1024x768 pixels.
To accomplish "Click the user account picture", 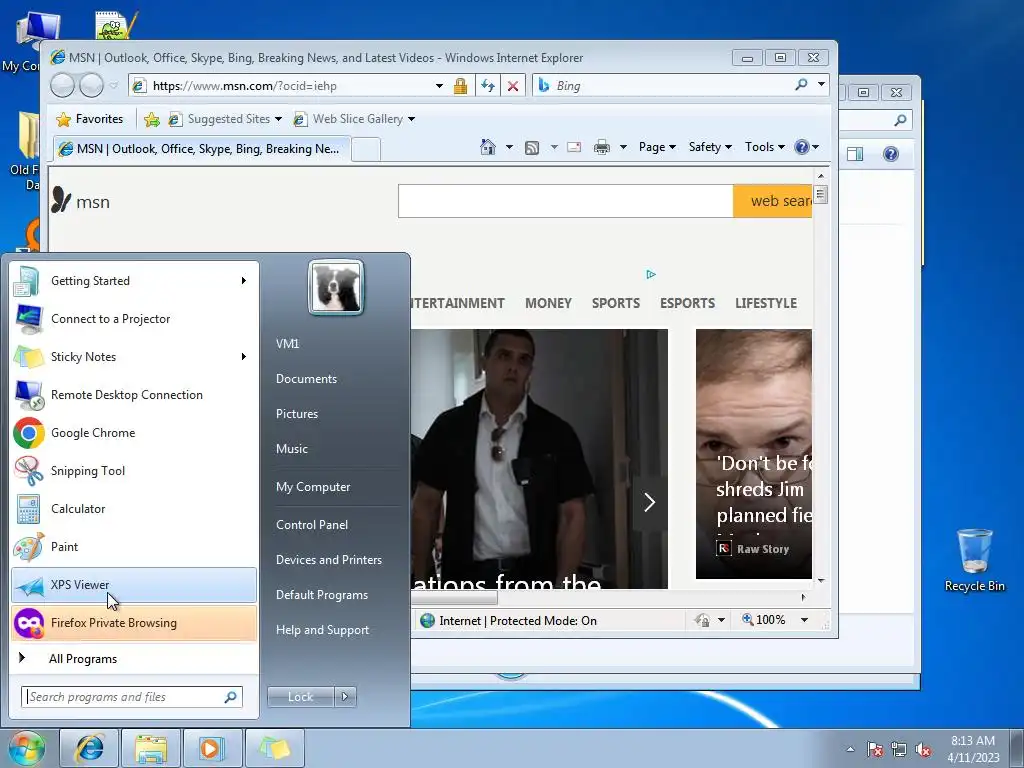I will 336,287.
